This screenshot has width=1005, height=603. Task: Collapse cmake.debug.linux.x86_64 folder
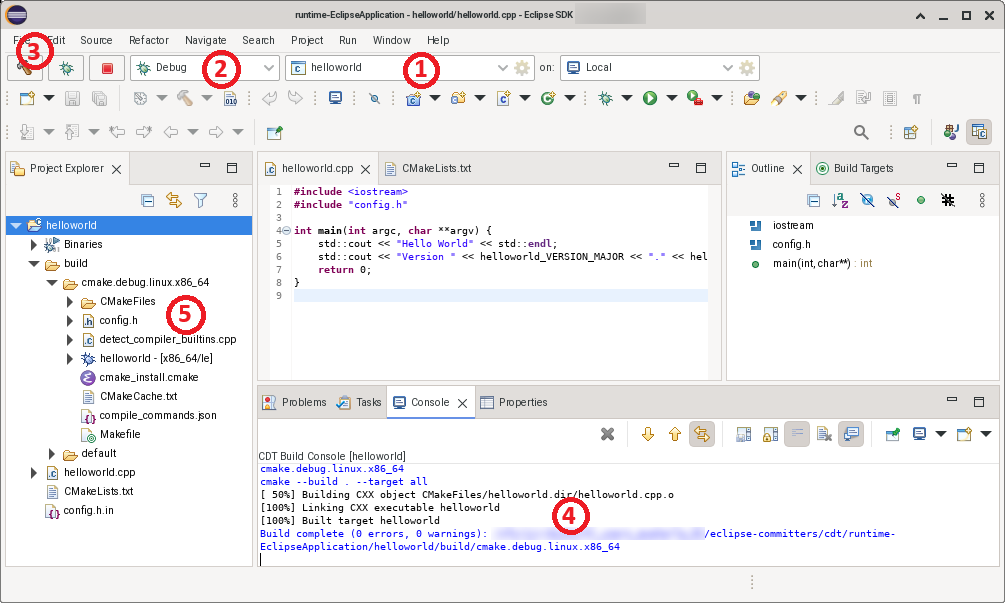pos(52,283)
